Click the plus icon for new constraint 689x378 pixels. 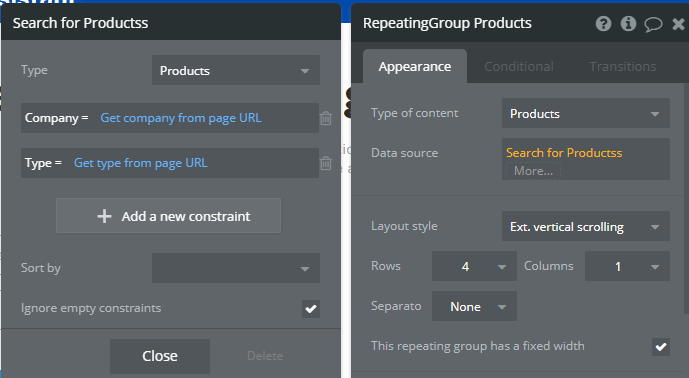pyautogui.click(x=104, y=216)
